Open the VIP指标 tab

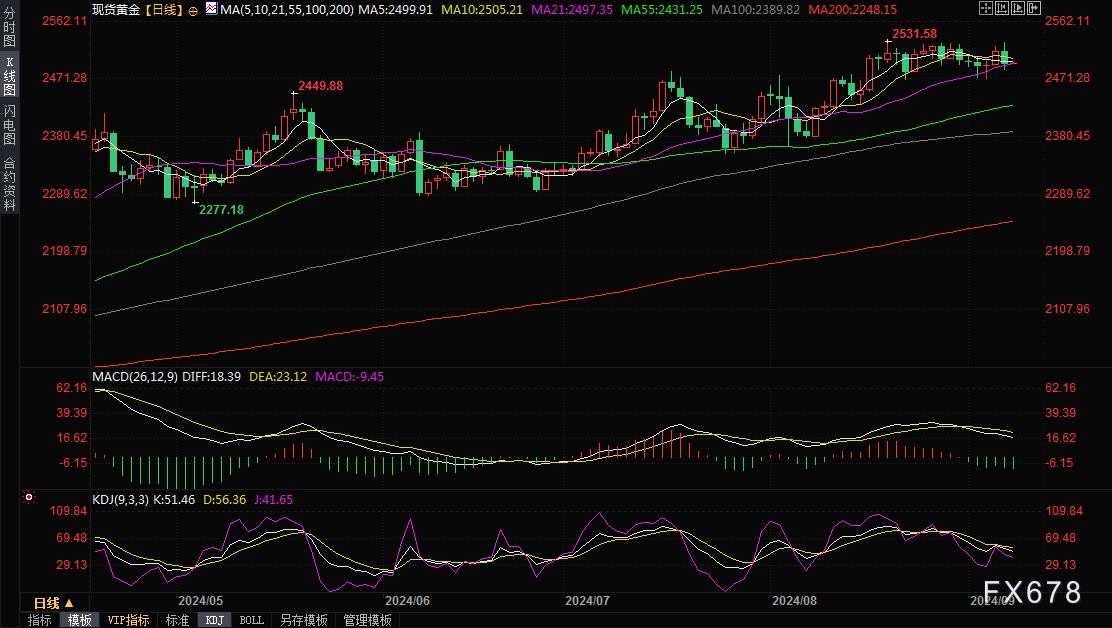128,620
